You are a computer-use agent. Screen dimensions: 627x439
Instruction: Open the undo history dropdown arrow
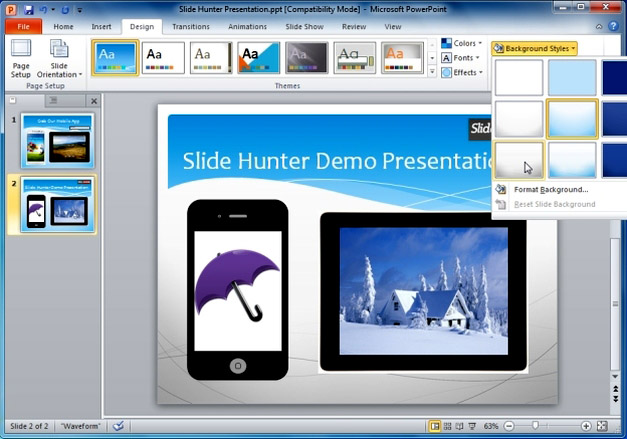(53, 10)
